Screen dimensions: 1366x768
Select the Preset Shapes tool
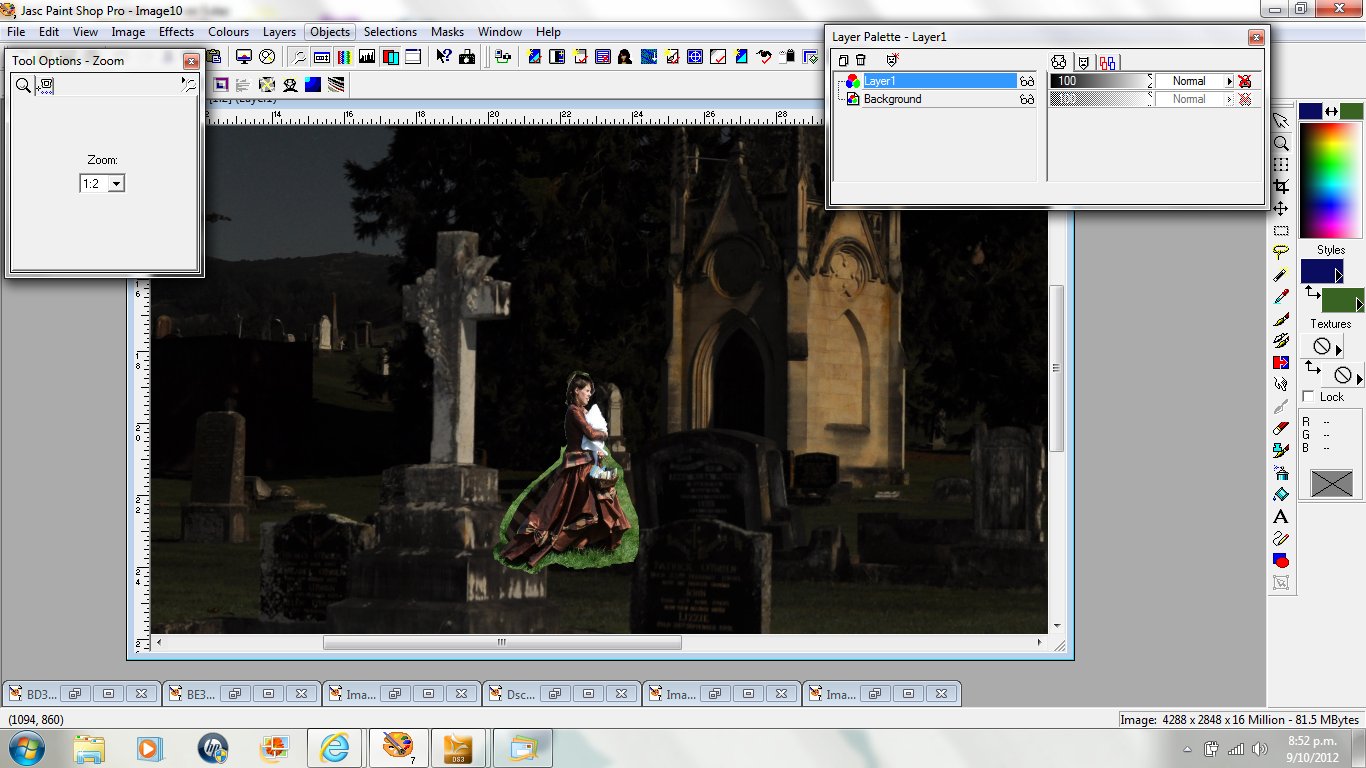[1281, 561]
